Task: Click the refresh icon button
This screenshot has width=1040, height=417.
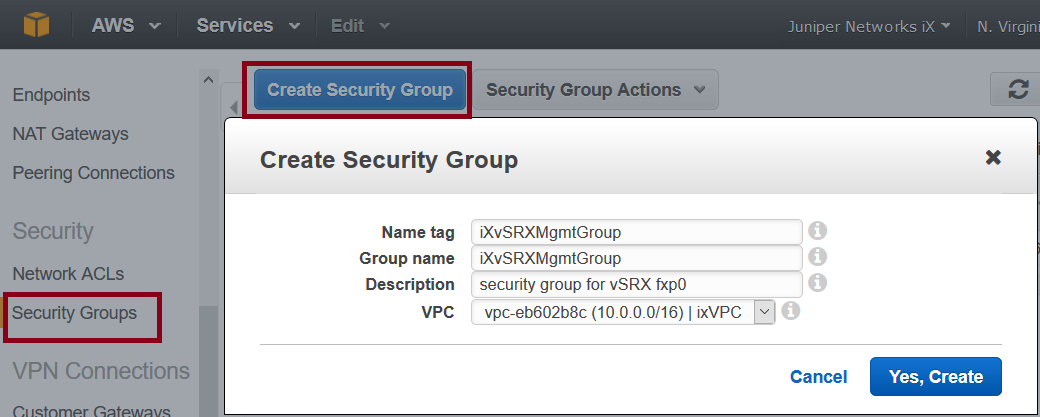Action: (1018, 90)
